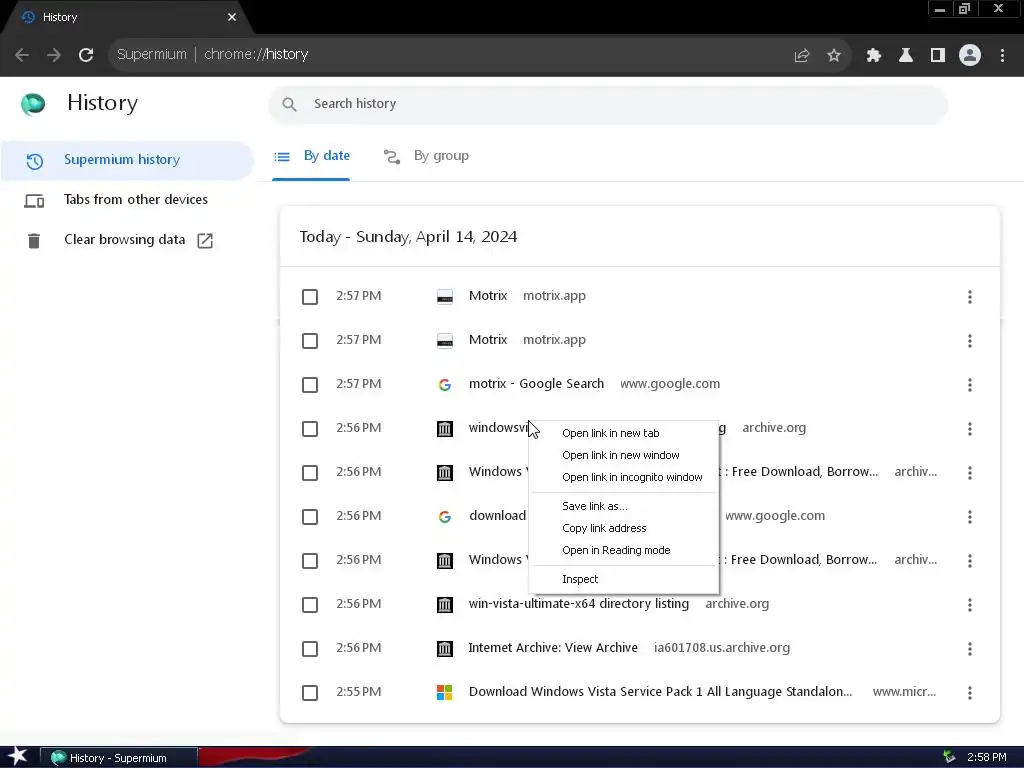Reload the history page

coord(86,55)
